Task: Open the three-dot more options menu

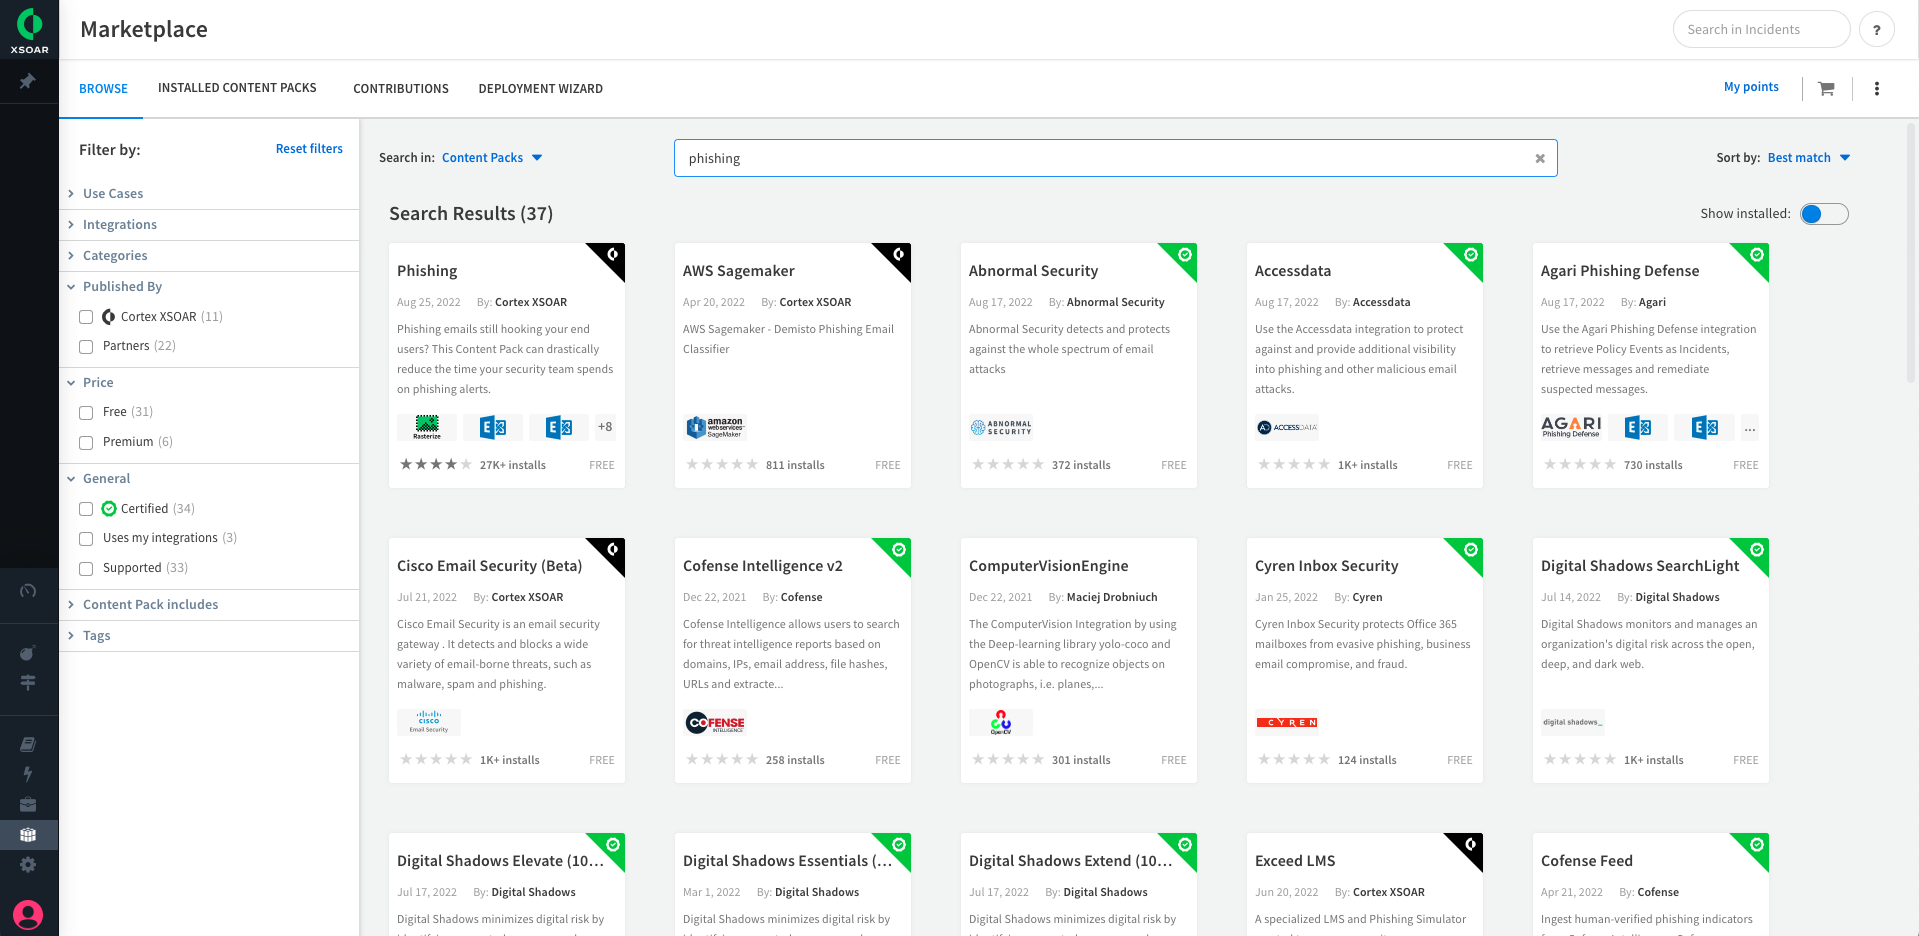Action: 1877,88
